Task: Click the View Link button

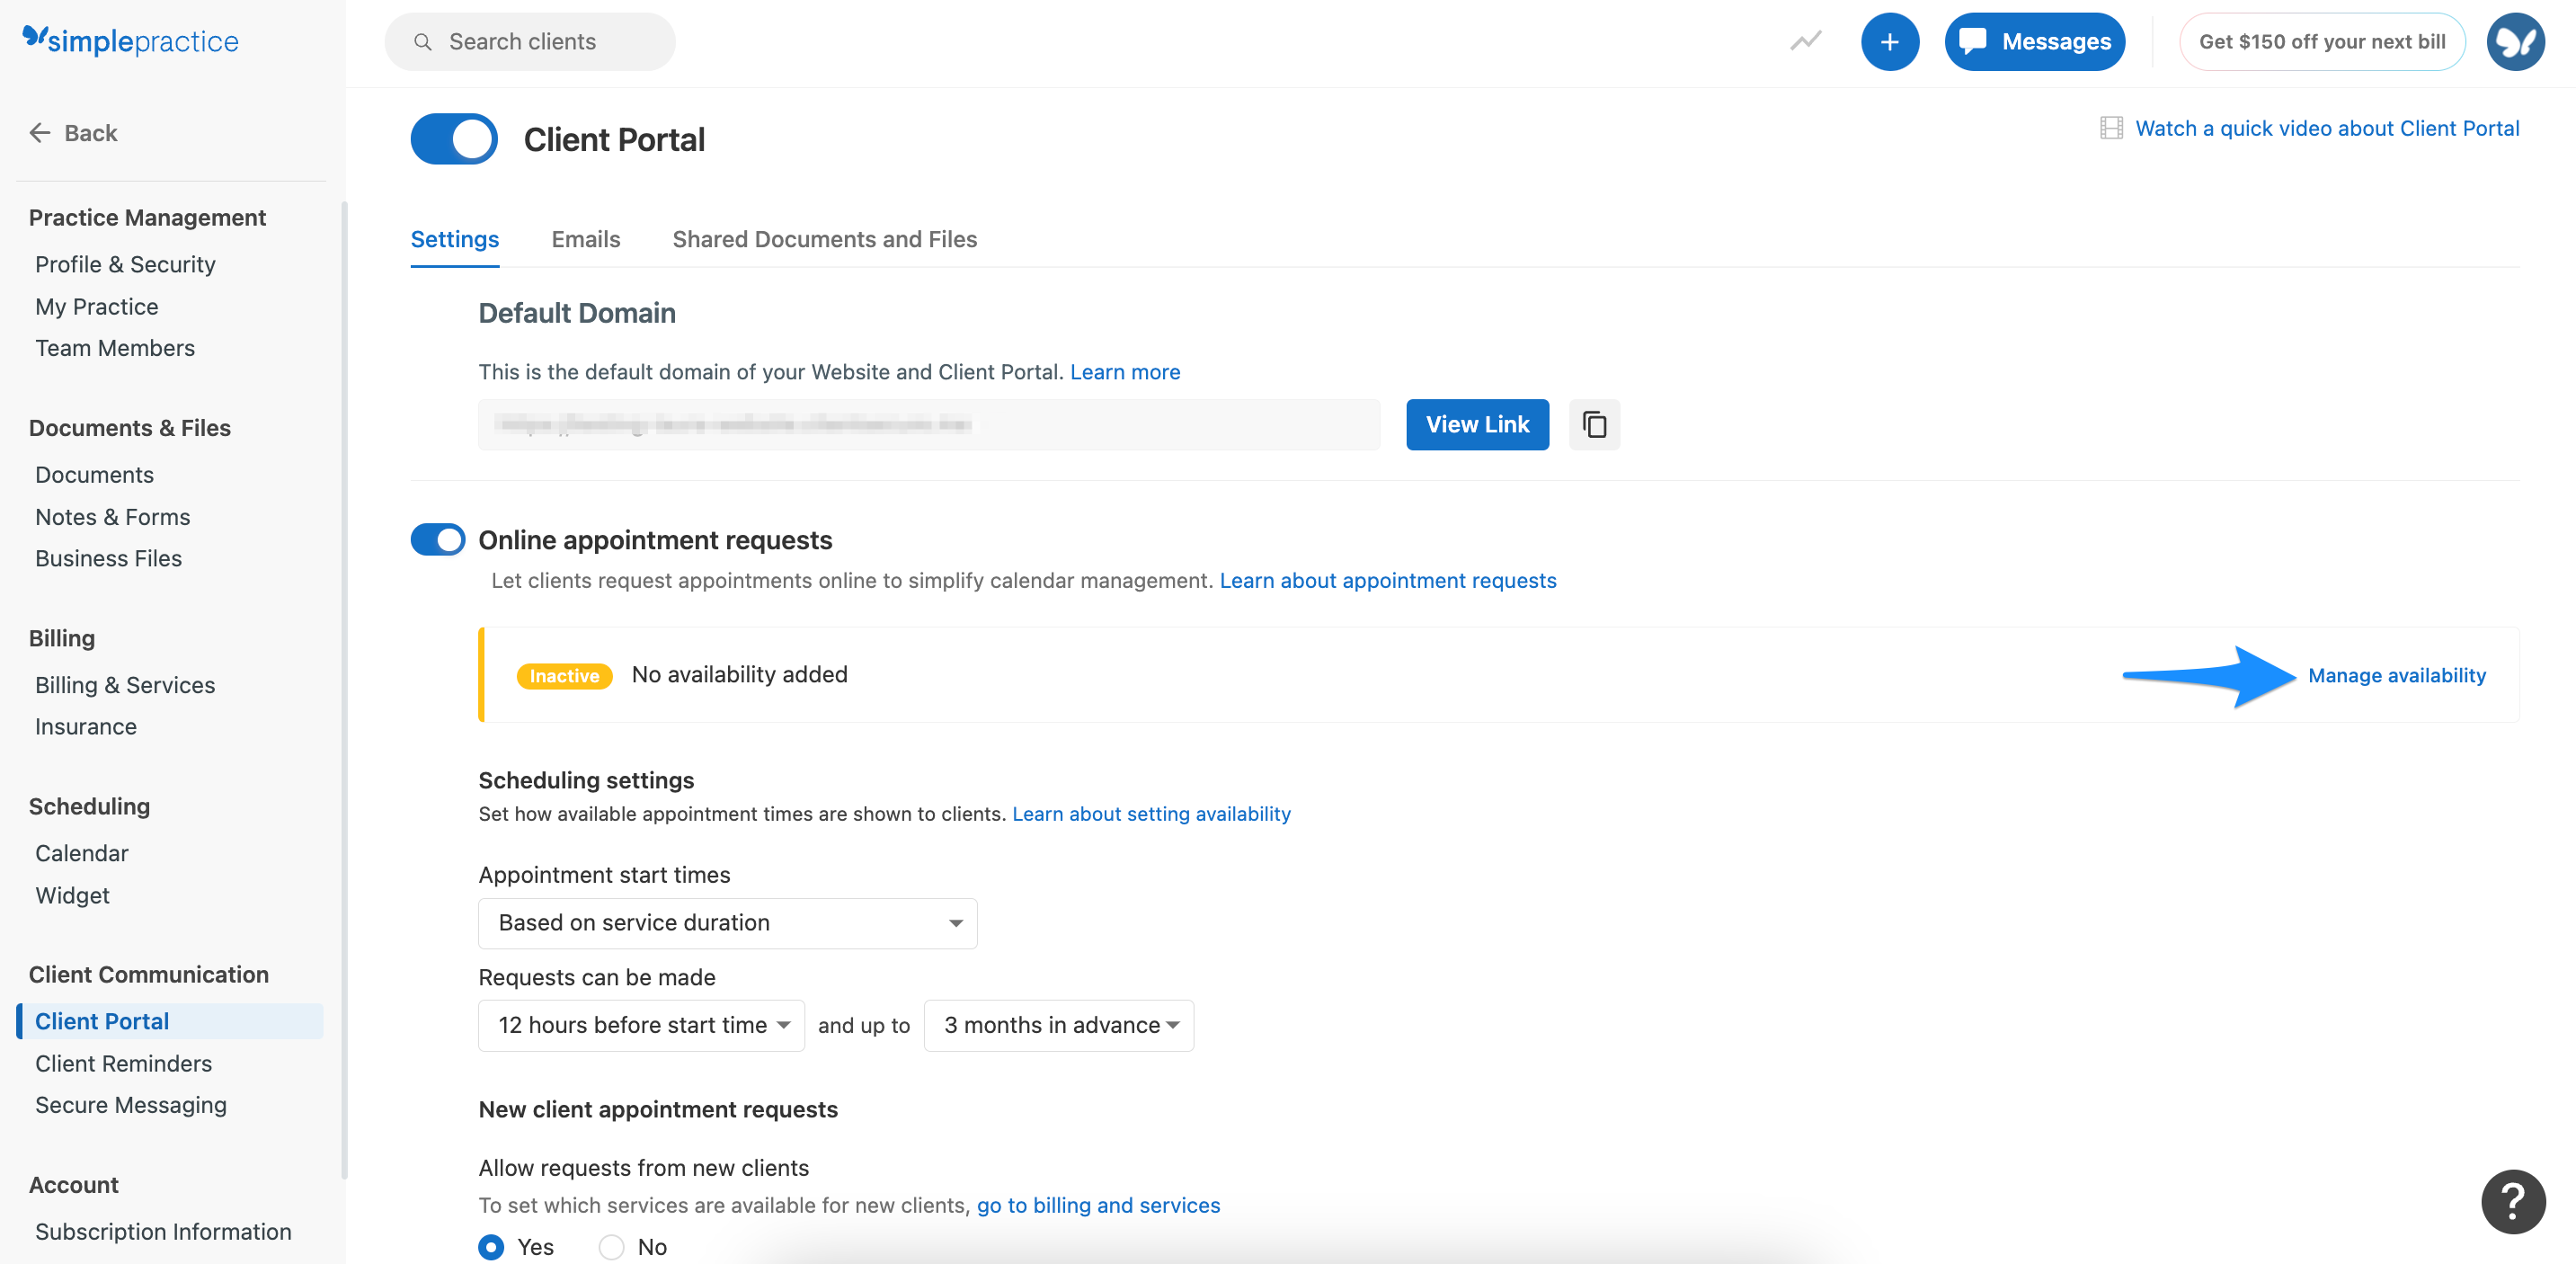Action: 1477,425
